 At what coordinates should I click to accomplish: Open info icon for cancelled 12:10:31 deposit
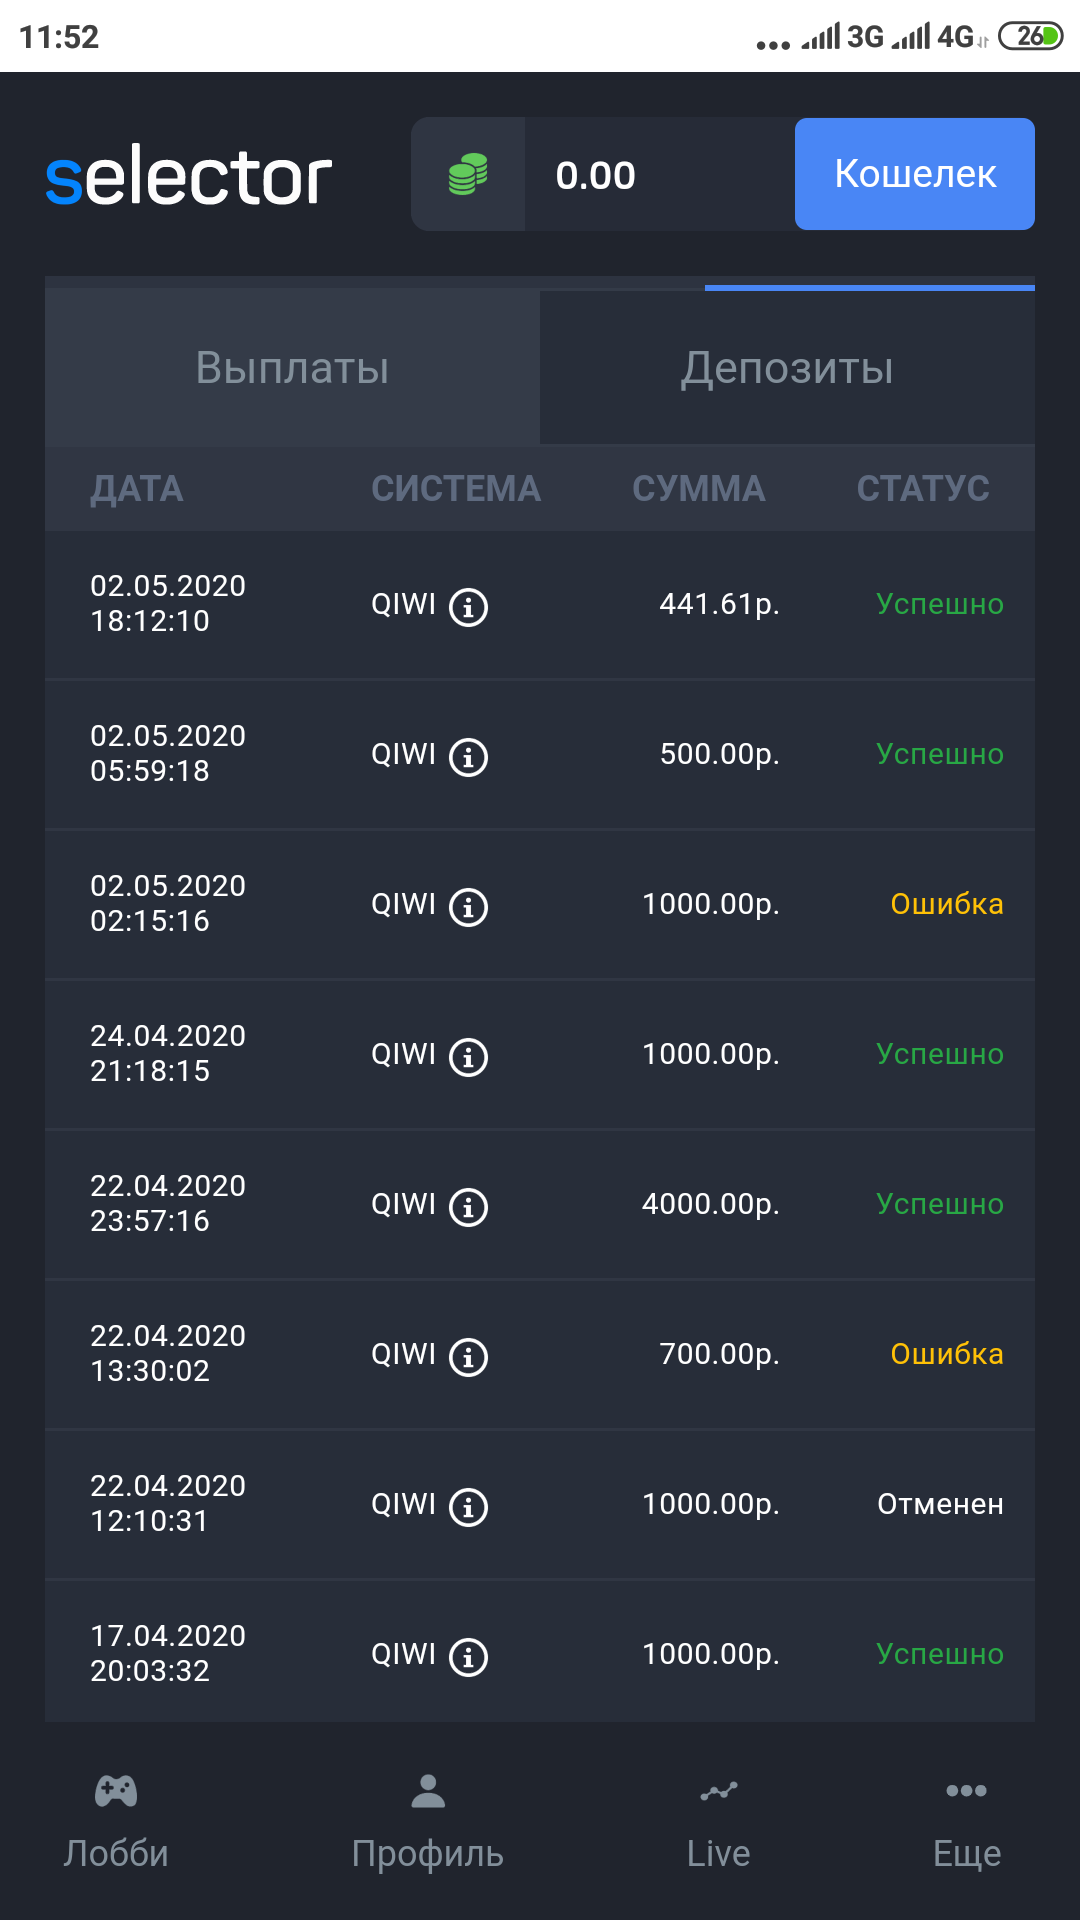[x=468, y=1507]
